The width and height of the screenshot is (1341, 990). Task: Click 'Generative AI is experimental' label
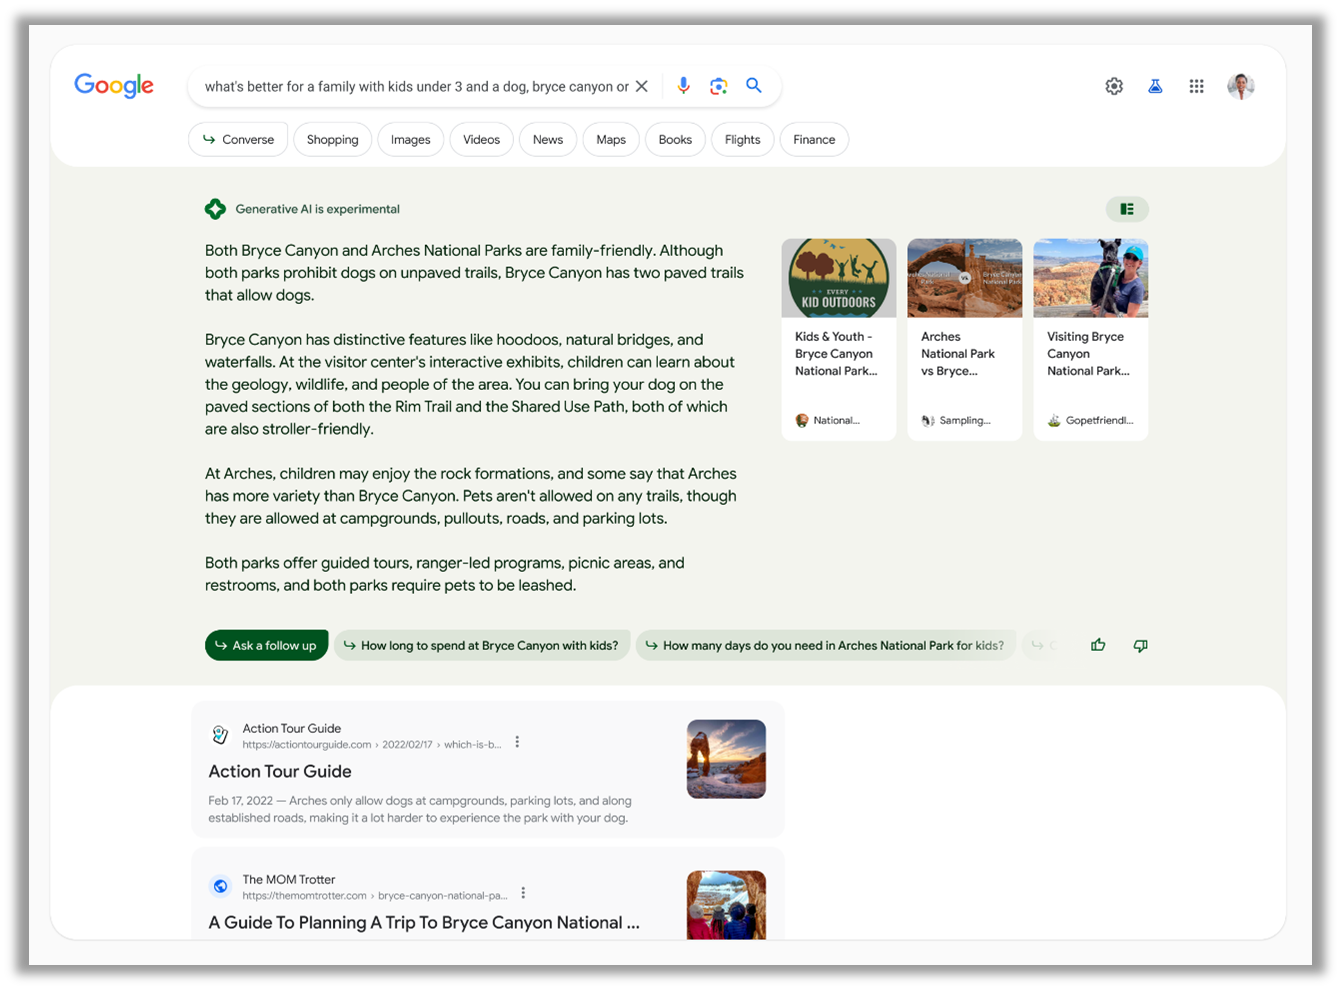[x=317, y=209]
